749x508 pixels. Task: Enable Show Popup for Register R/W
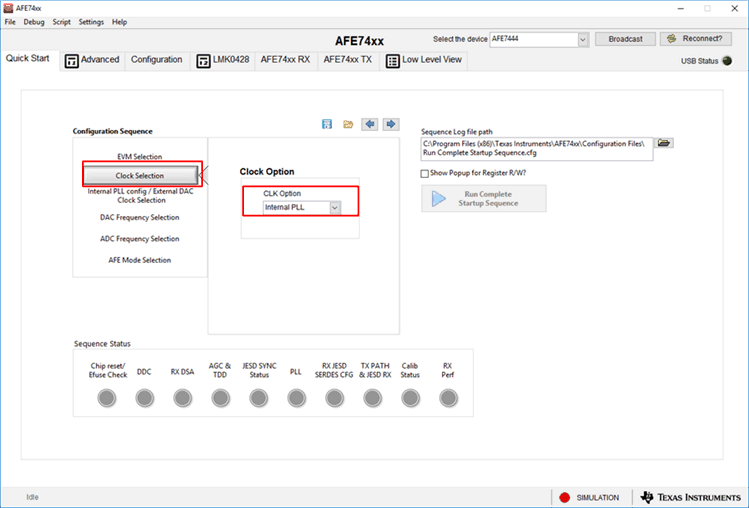click(425, 173)
